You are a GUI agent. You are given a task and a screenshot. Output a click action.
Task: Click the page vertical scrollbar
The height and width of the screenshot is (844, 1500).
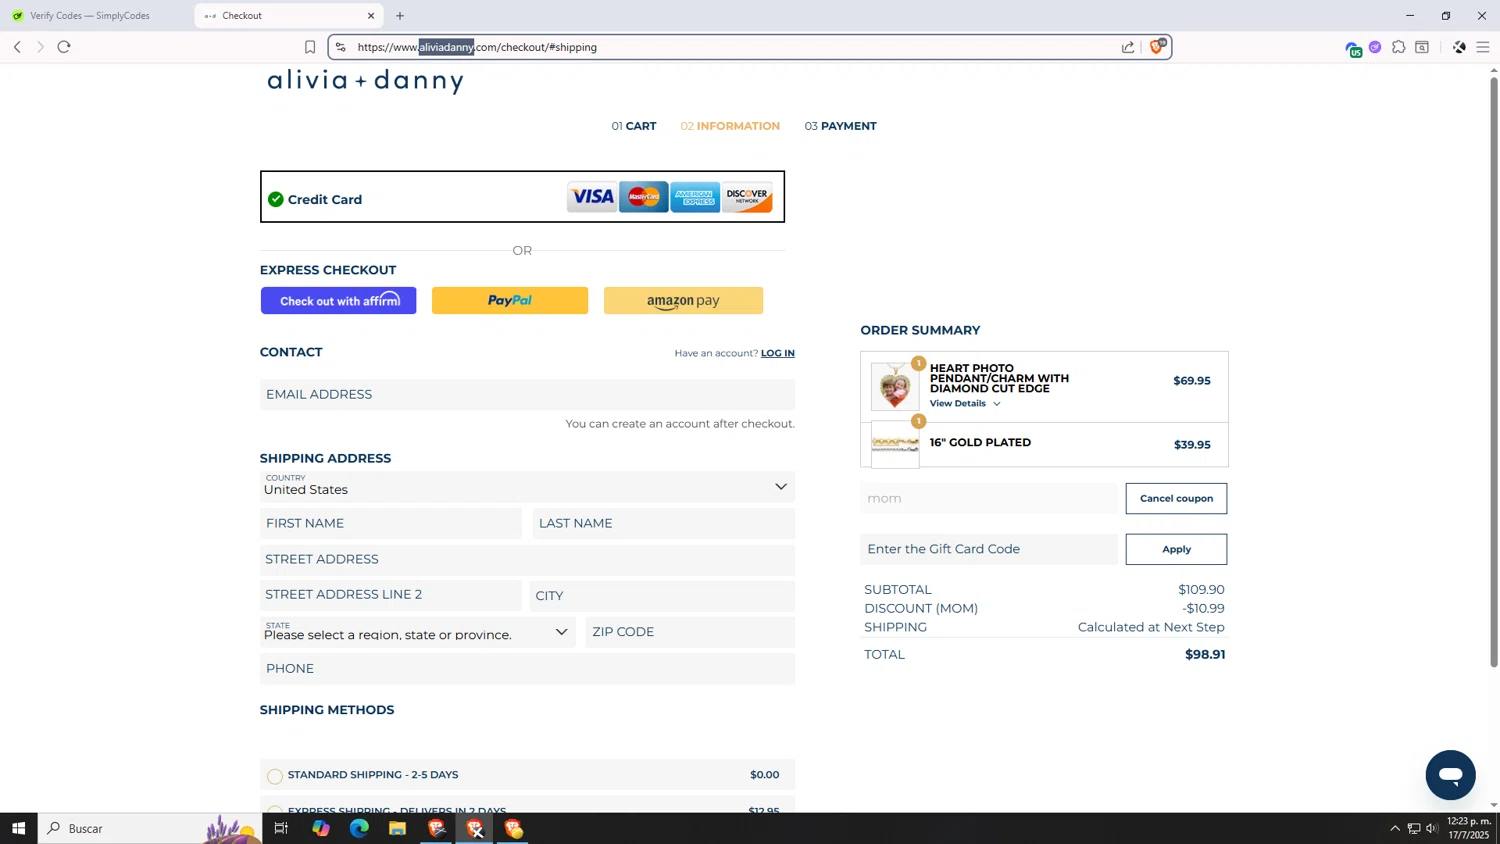[1494, 370]
